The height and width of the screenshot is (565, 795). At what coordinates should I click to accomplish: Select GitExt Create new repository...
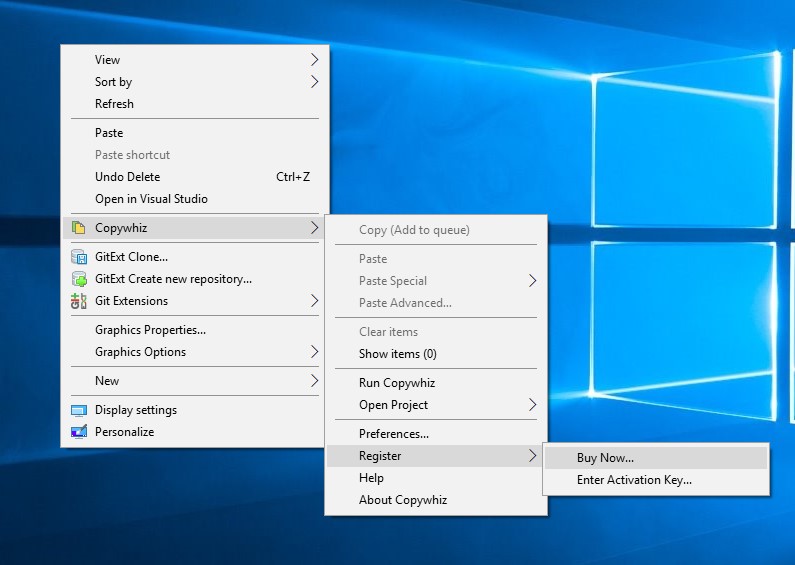(195, 279)
